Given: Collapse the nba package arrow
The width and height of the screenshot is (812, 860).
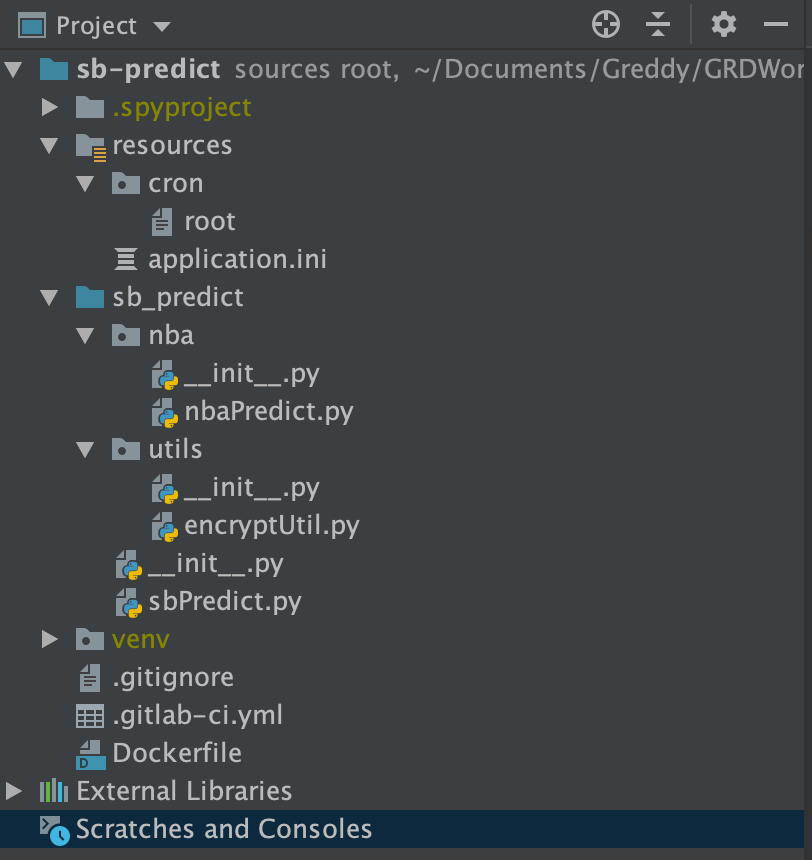Looking at the screenshot, I should click(x=85, y=336).
